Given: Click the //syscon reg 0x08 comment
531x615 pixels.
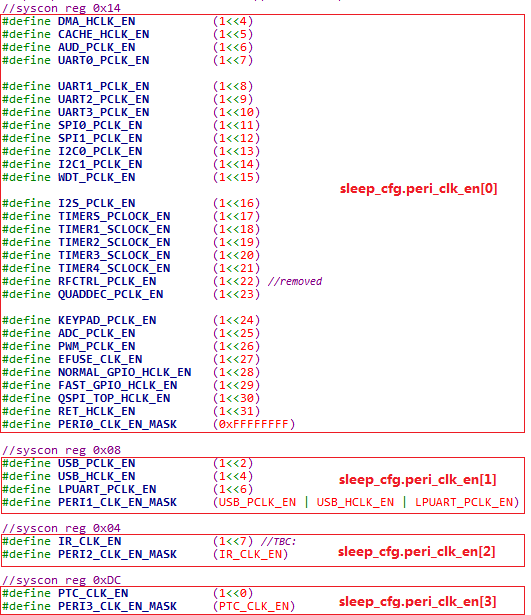Looking at the screenshot, I should coord(62,450).
